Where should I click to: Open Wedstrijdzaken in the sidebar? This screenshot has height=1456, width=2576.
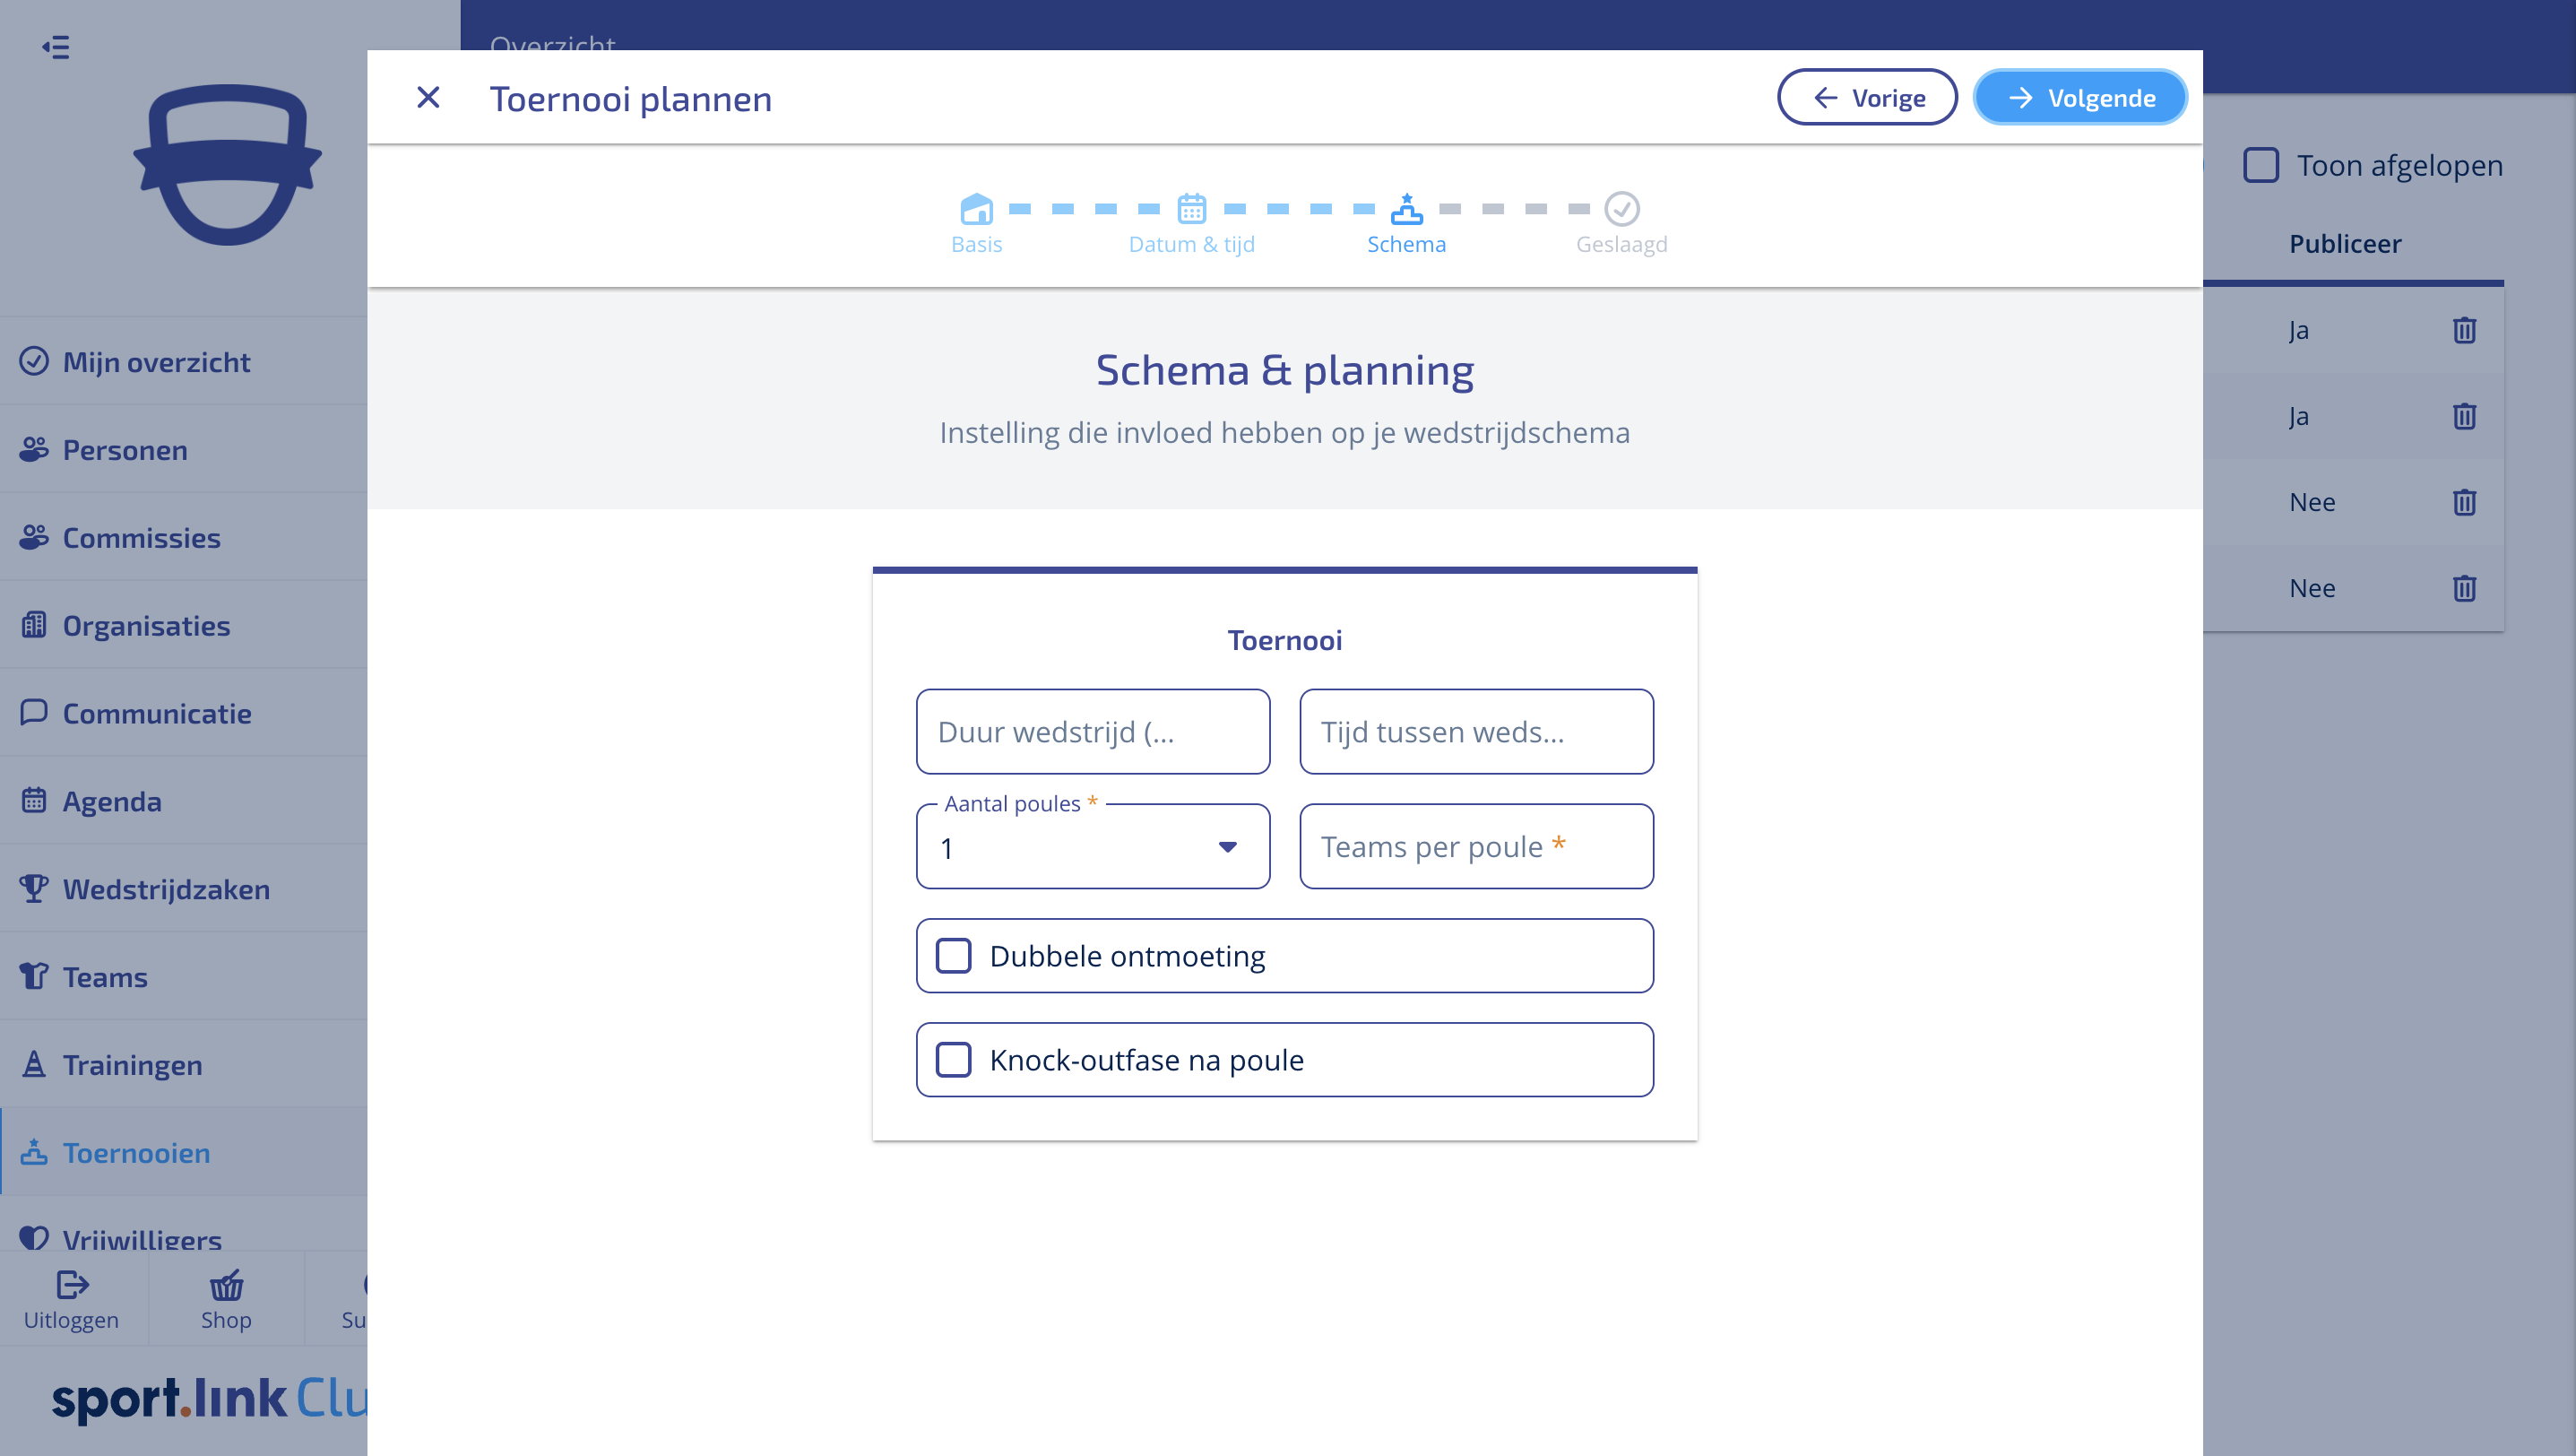166,889
